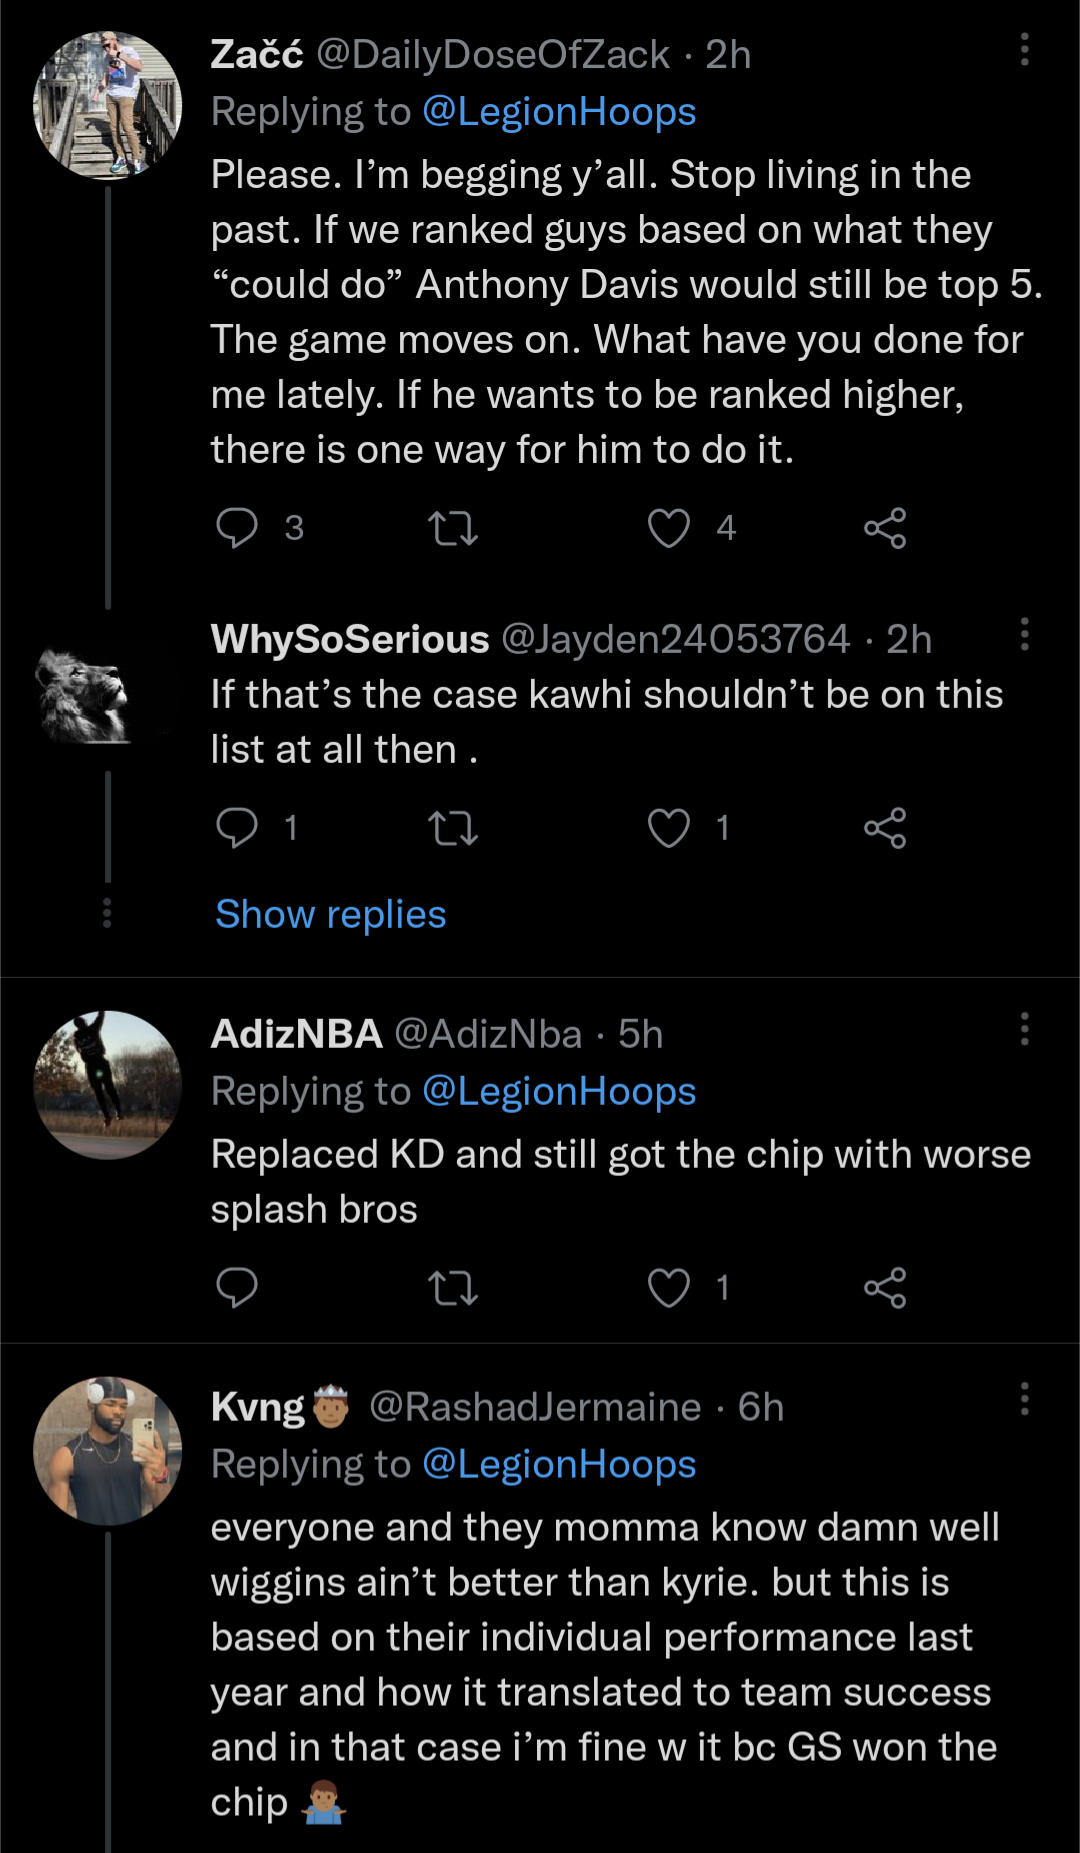Open more options on Začć's tweet

coord(1024,49)
